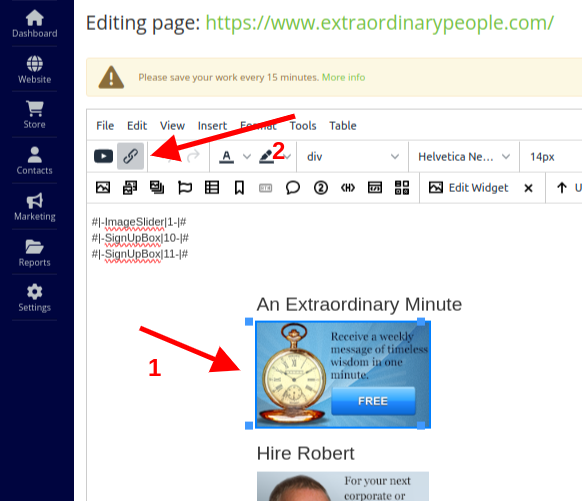
Task: Open the Insert menu
Action: click(x=212, y=126)
